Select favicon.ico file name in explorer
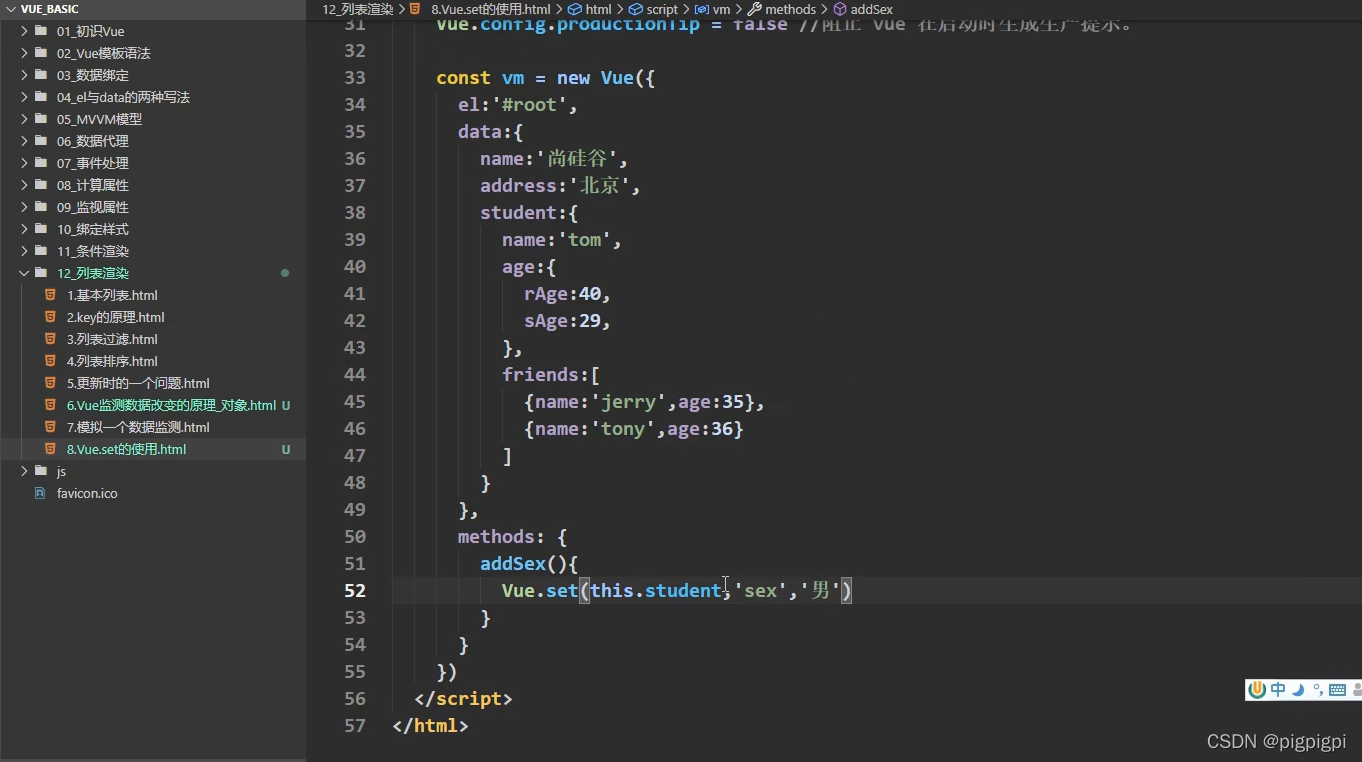 click(x=87, y=493)
